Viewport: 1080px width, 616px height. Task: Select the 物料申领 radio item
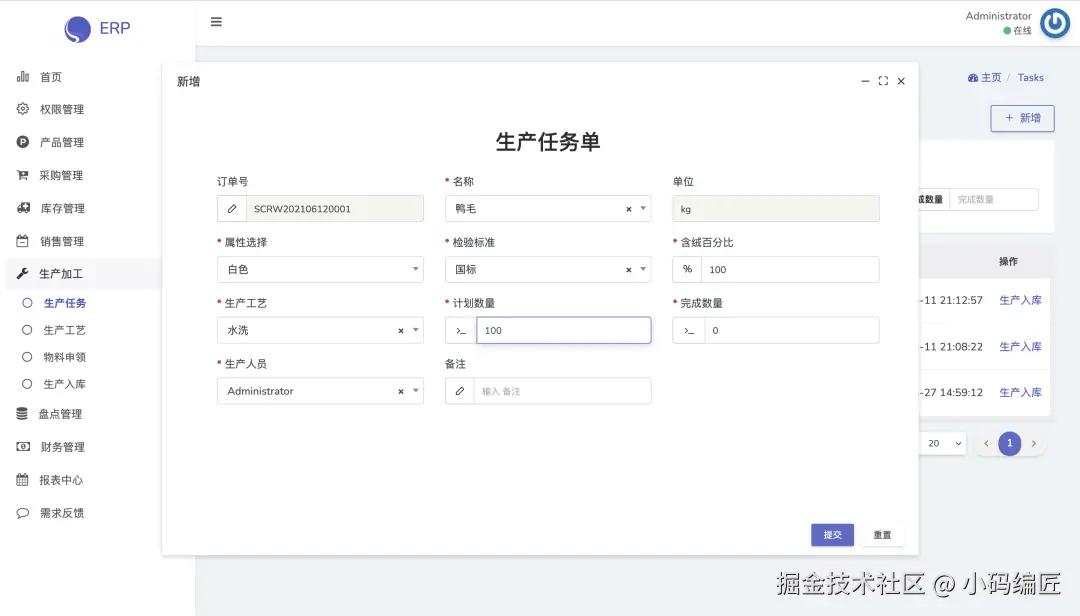(x=28, y=357)
